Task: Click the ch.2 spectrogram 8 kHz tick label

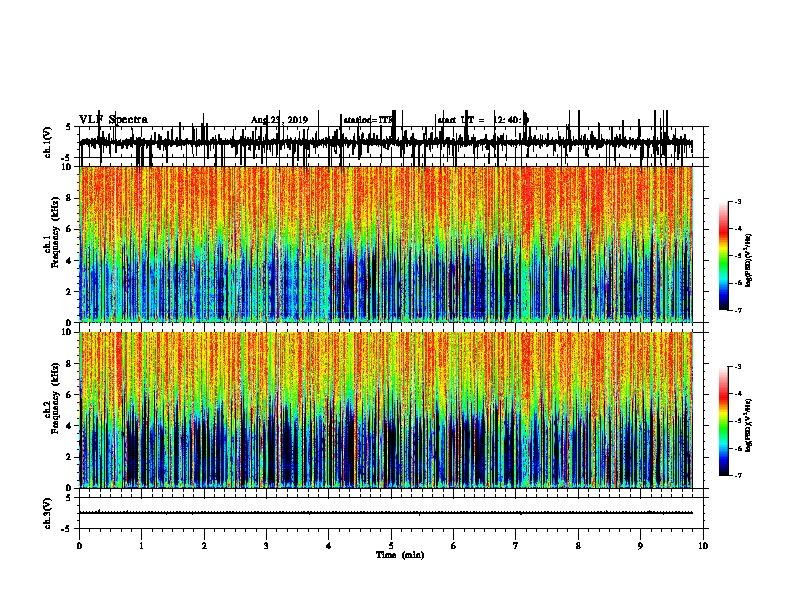Action: pyautogui.click(x=70, y=364)
